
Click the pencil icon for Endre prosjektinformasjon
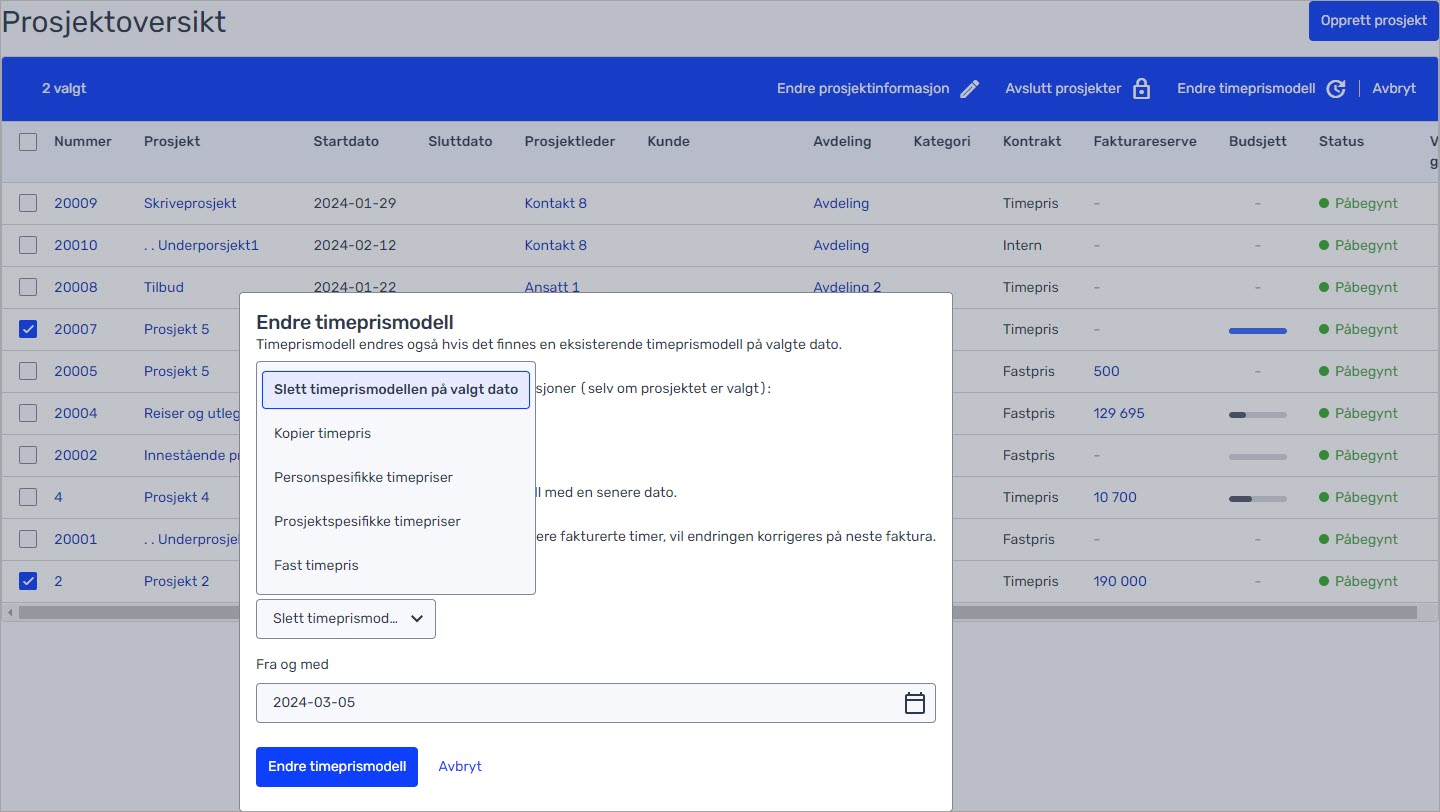tap(969, 89)
